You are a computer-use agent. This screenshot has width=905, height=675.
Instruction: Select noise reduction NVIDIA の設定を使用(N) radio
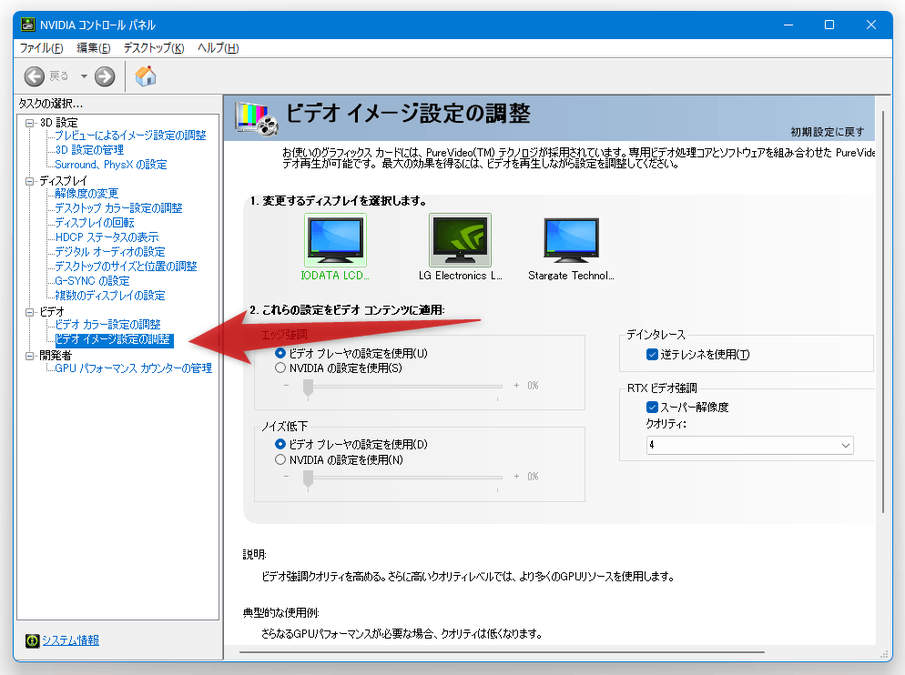click(281, 460)
